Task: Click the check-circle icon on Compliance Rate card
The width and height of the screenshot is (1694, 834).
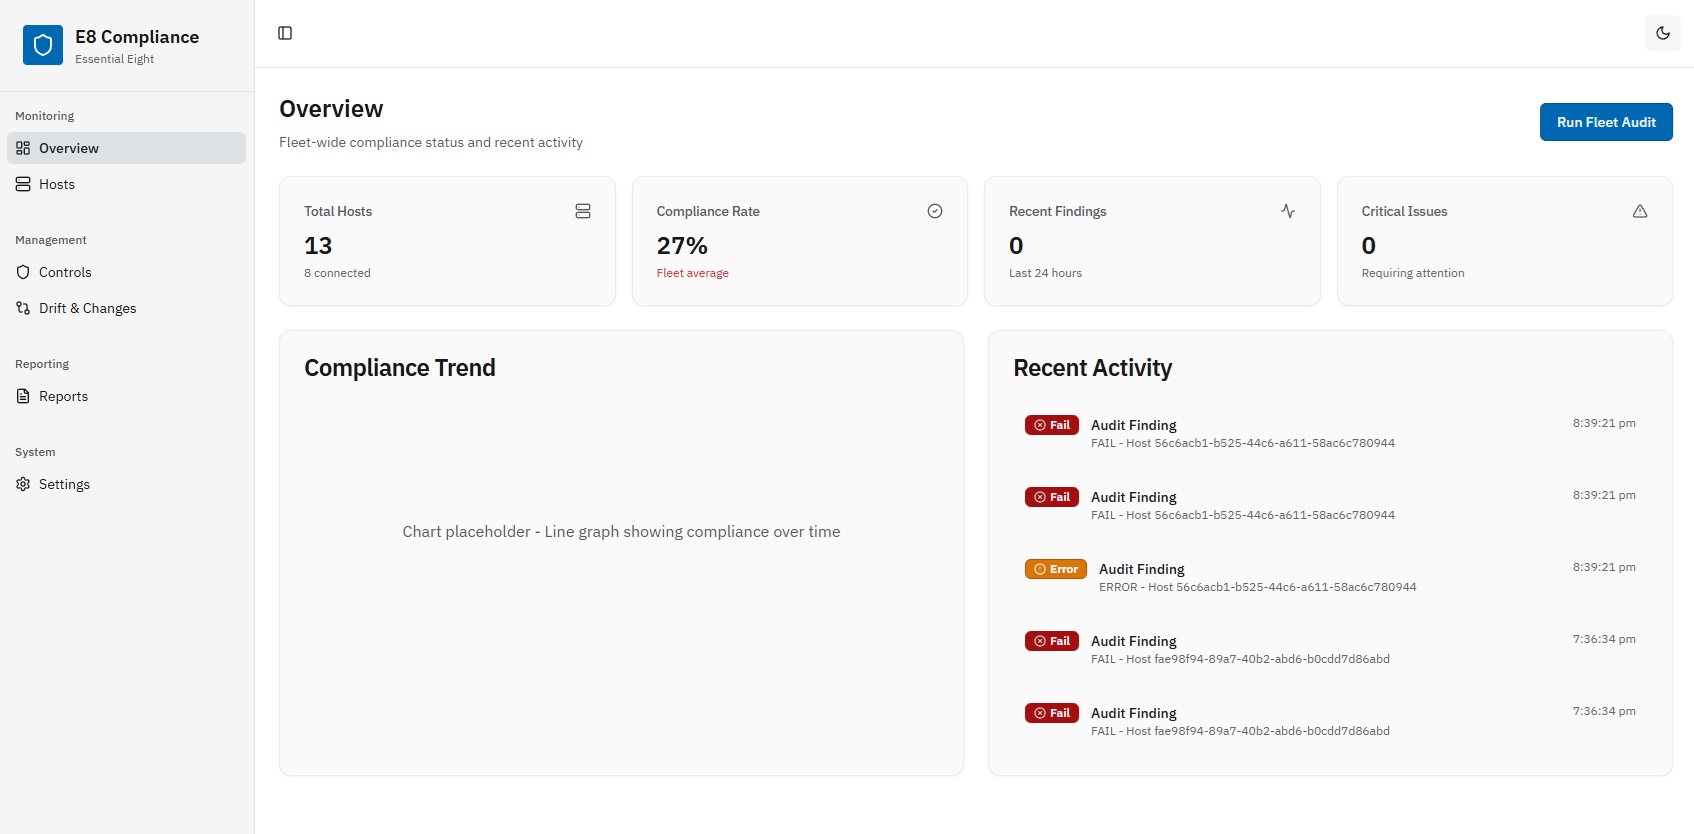Action: (x=935, y=211)
